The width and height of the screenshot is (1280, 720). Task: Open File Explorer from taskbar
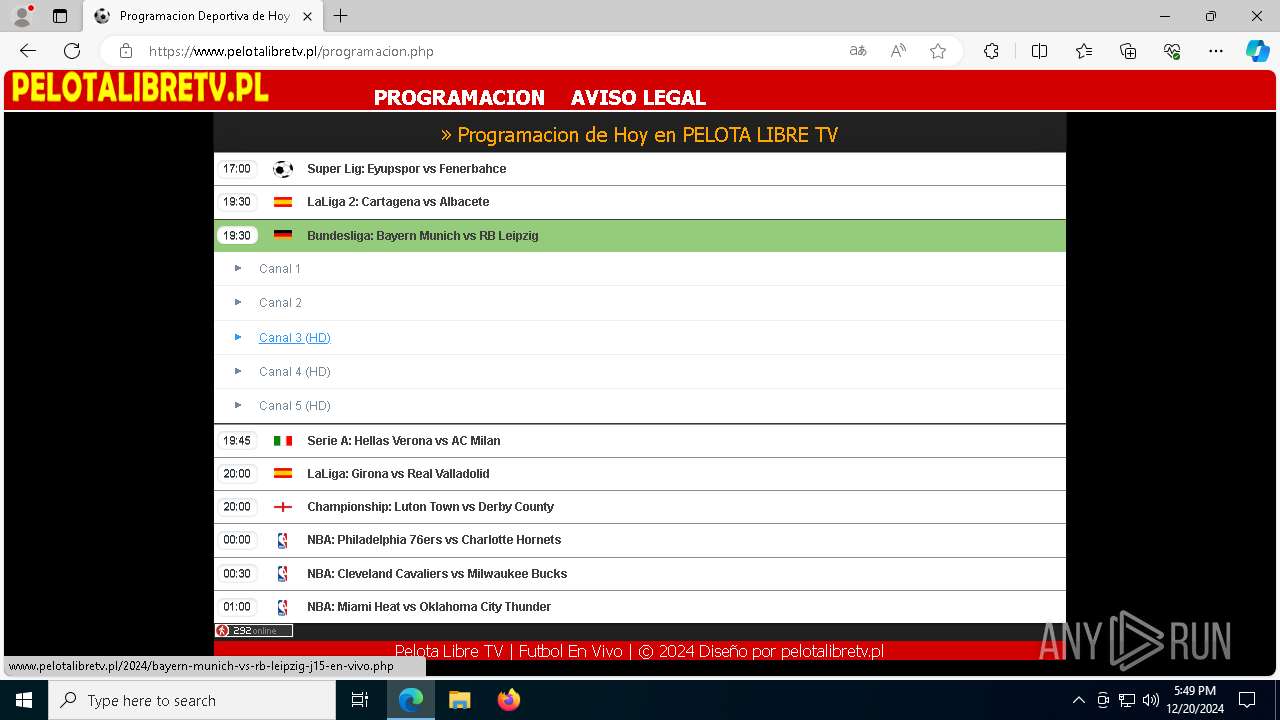point(460,700)
